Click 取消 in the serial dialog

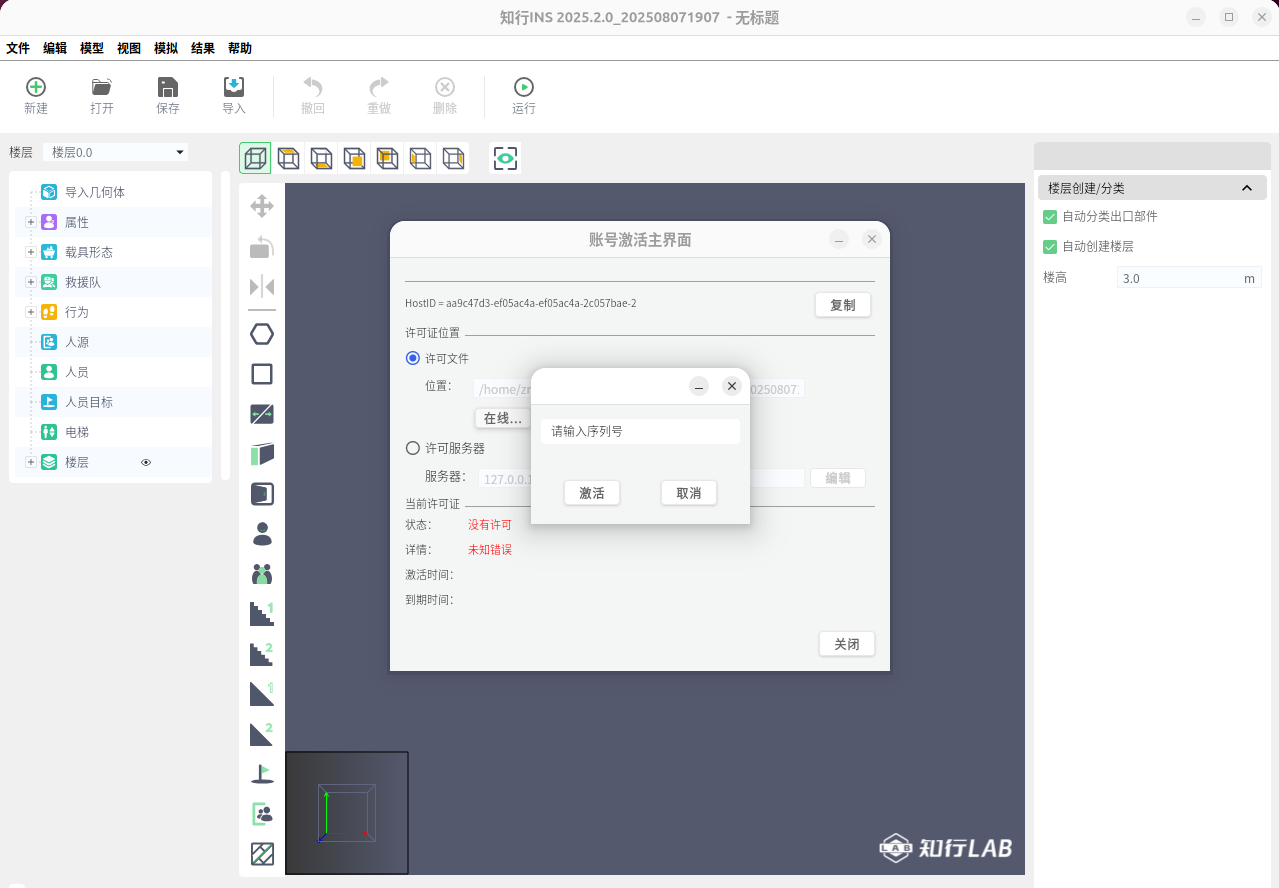tap(689, 493)
